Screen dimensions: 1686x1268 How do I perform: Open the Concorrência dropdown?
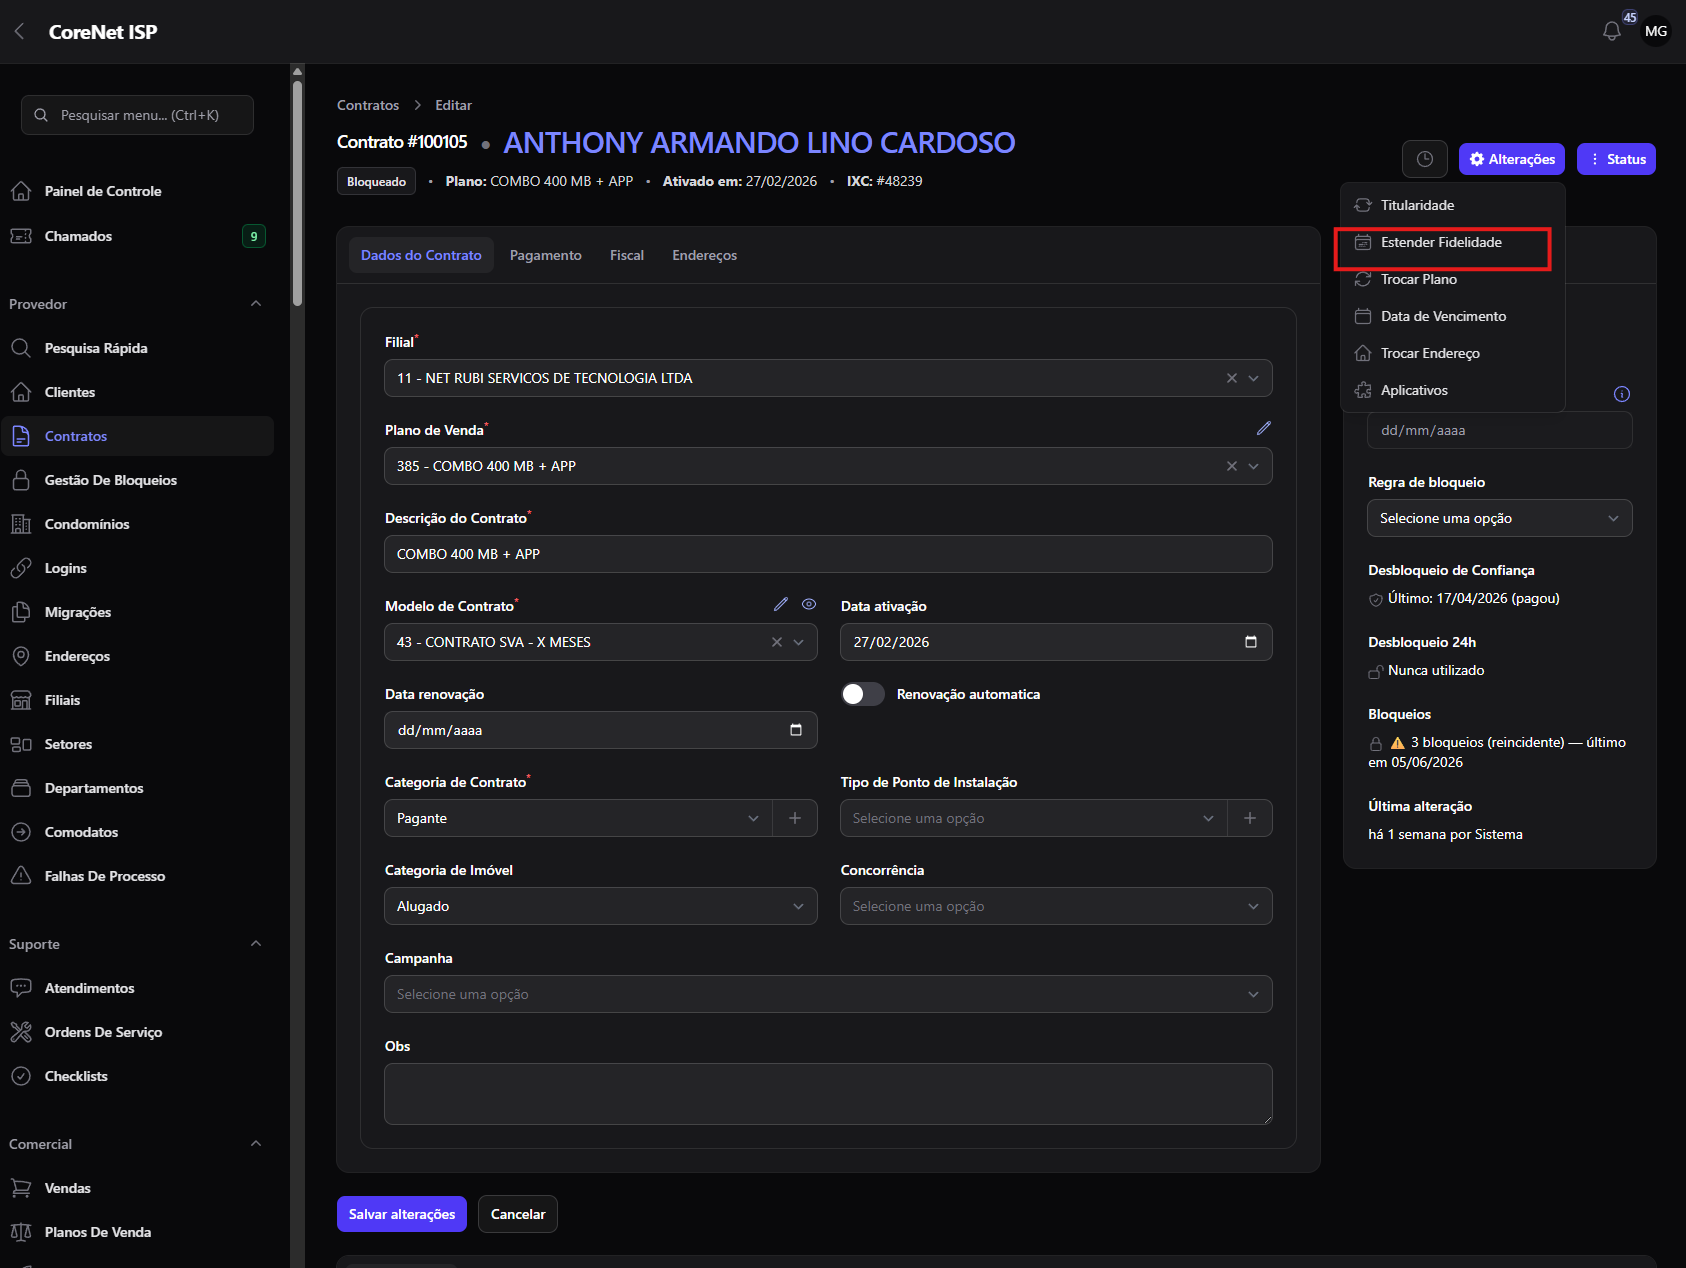tap(1056, 906)
